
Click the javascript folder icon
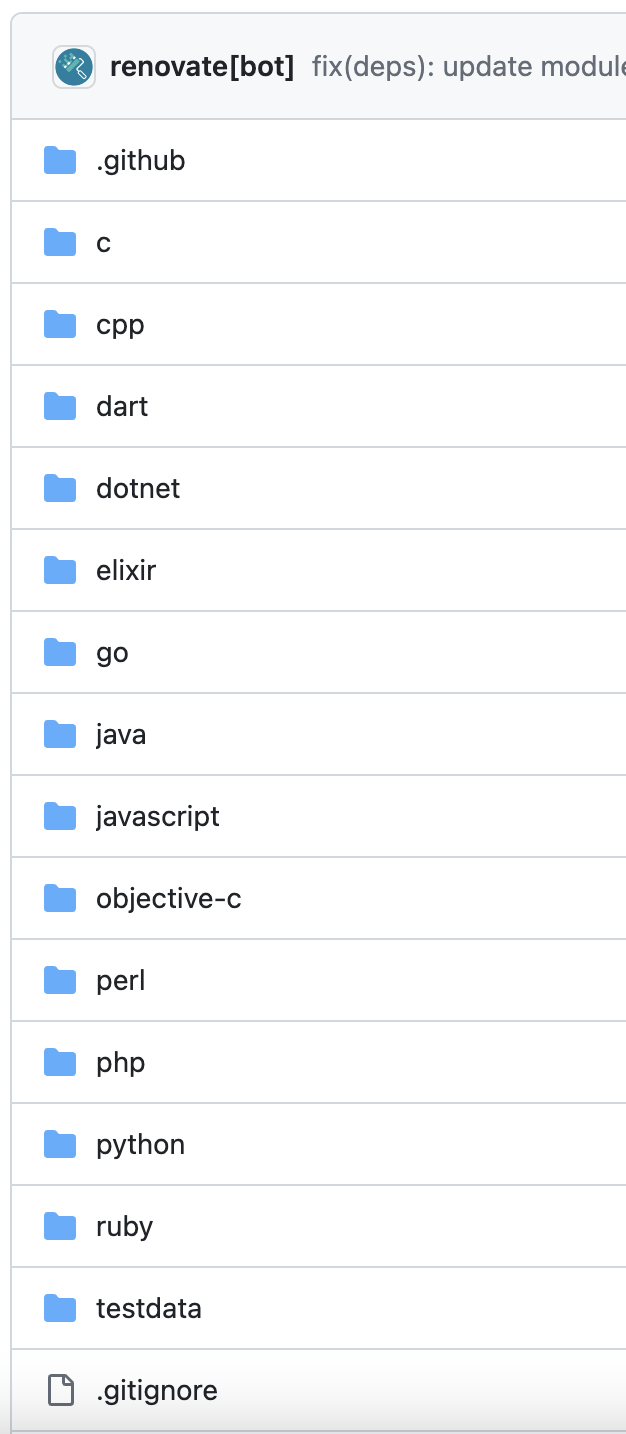pos(60,816)
